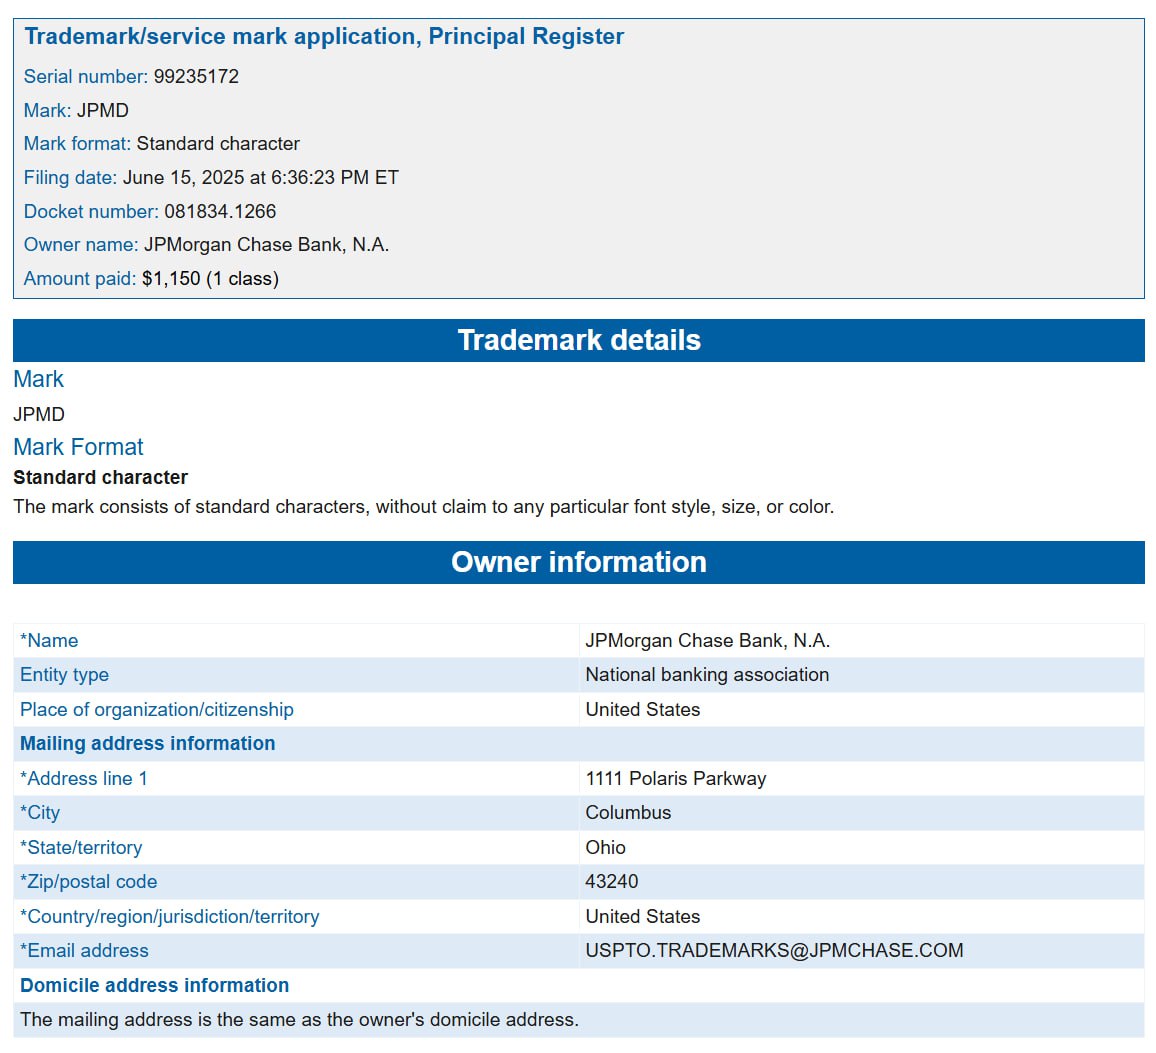Click 'Standard character' beside 'Mark format:' label
1156x1053 pixels.
point(218,144)
